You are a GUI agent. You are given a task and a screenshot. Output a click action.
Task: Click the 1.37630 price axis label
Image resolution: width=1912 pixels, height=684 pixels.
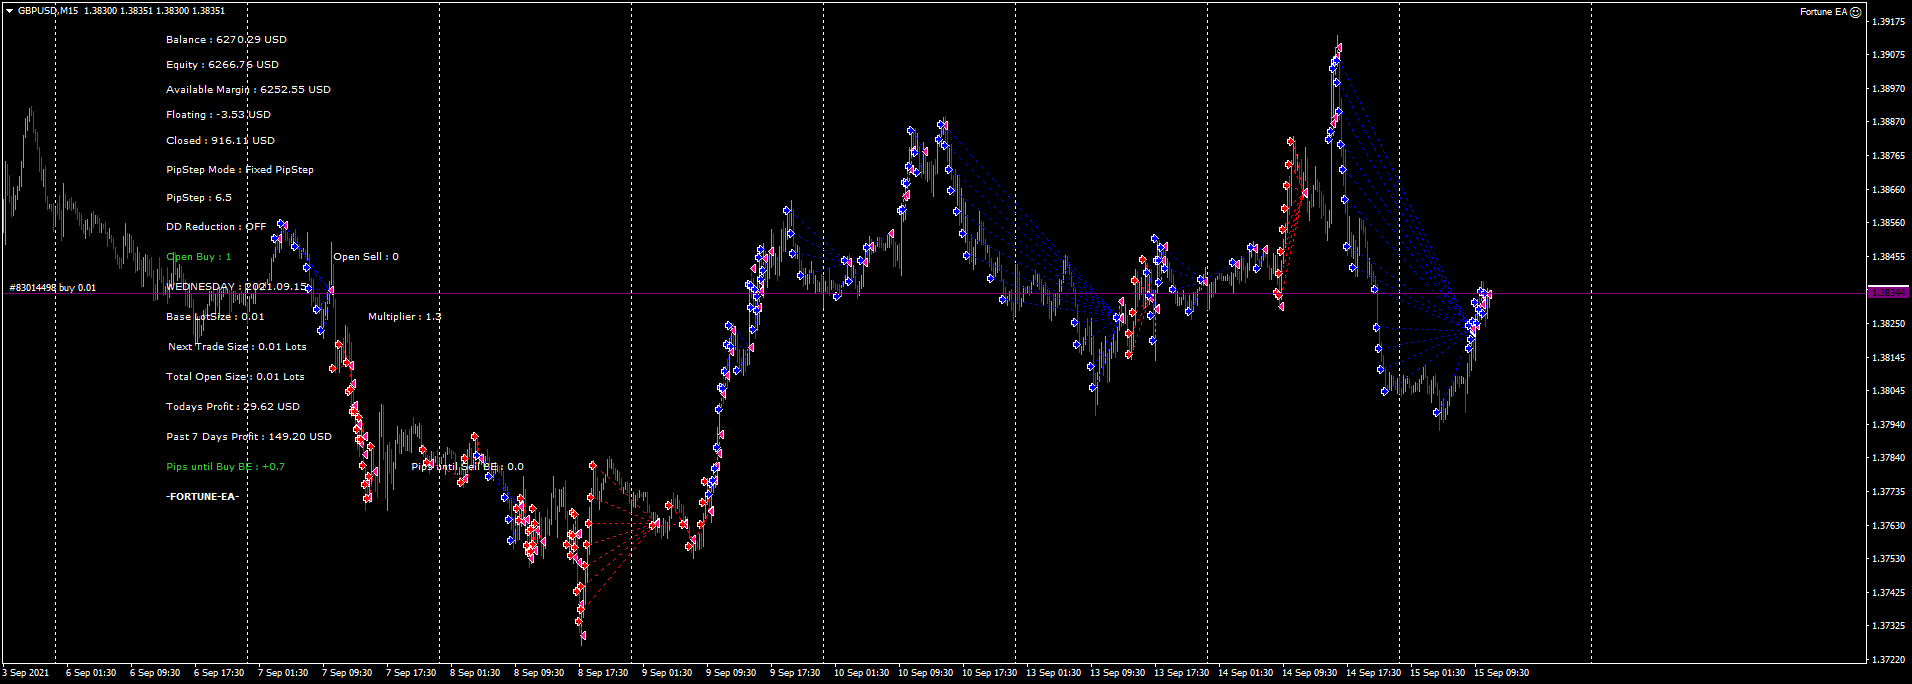(1888, 526)
